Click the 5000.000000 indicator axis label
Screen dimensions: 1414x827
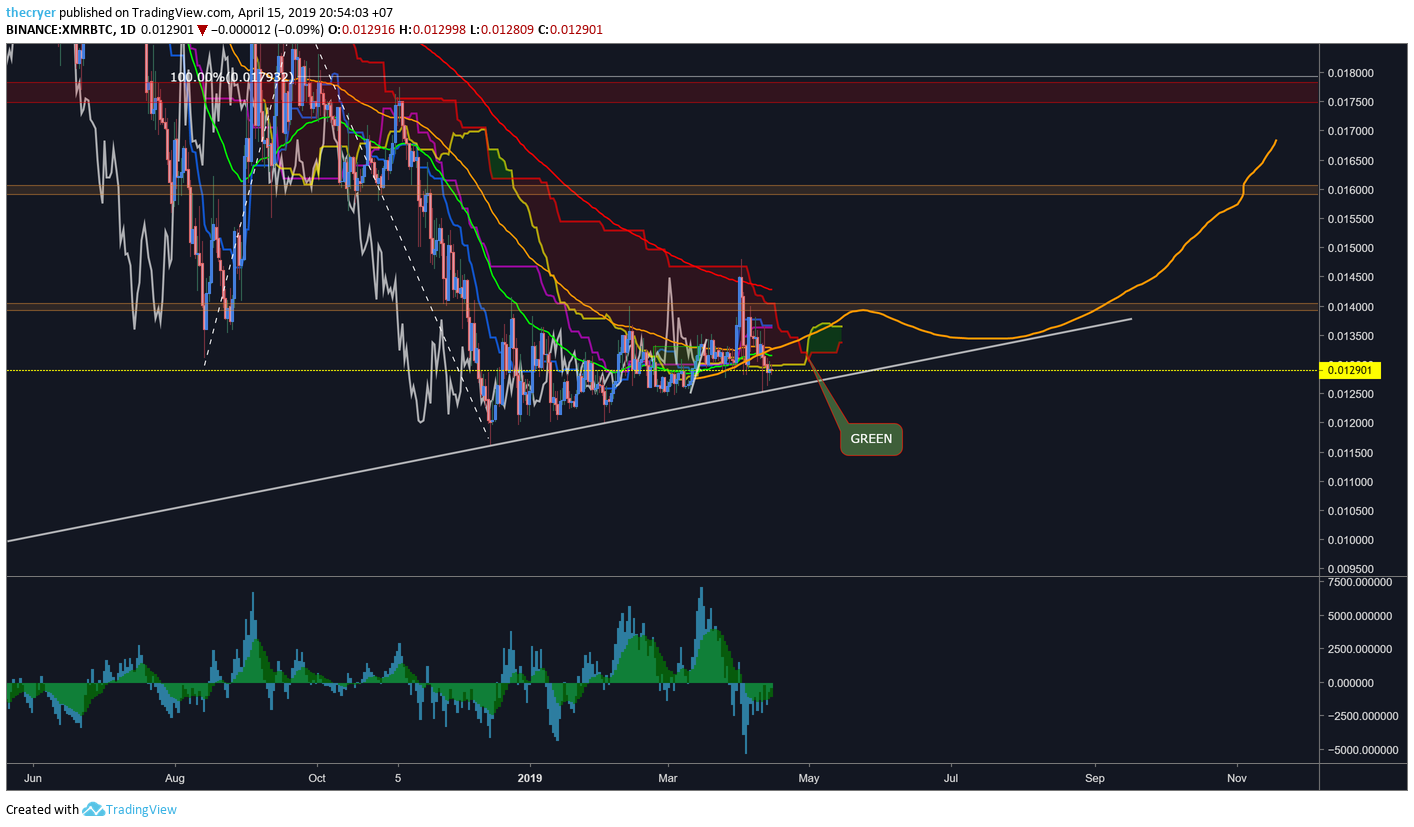click(x=1358, y=616)
